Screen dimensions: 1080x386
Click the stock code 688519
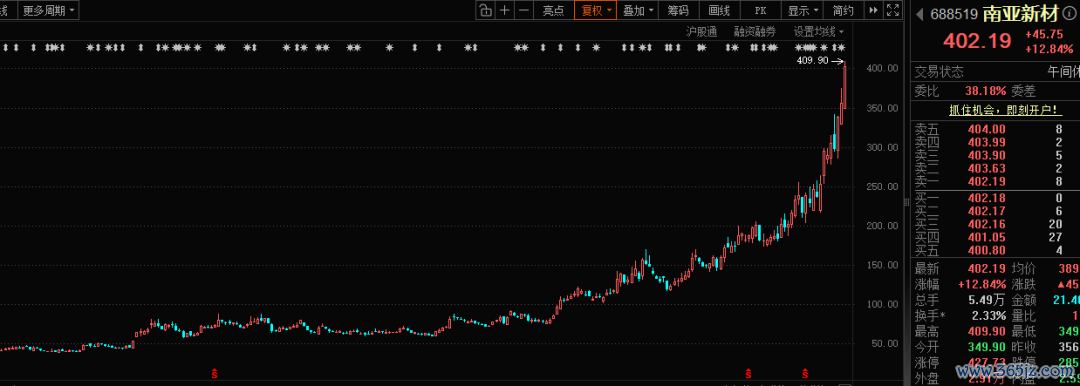[x=954, y=14]
